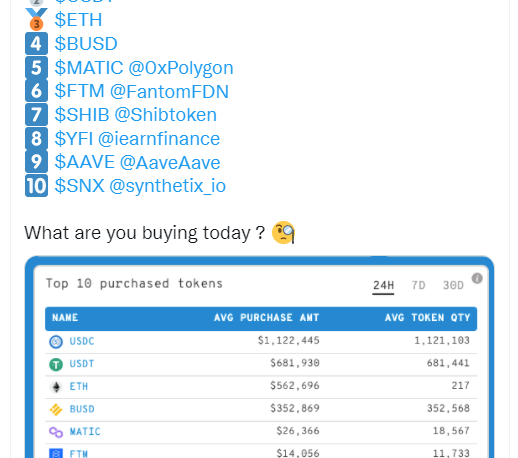Open the $ETH cashtag link
The image size is (518, 458).
click(78, 20)
